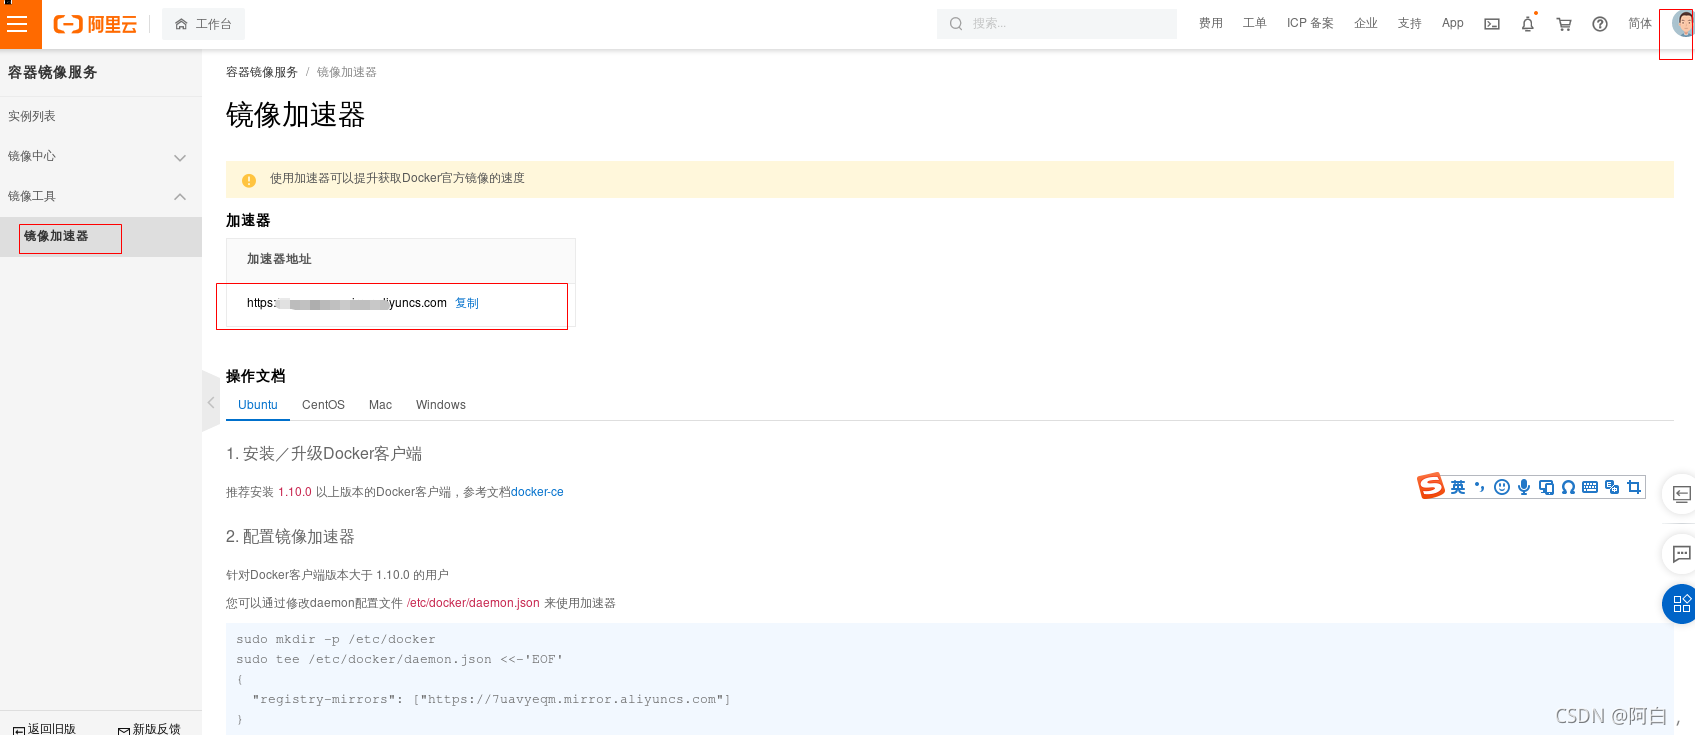This screenshot has width=1695, height=735.
Task: Open the 工单 menu
Action: [1254, 23]
